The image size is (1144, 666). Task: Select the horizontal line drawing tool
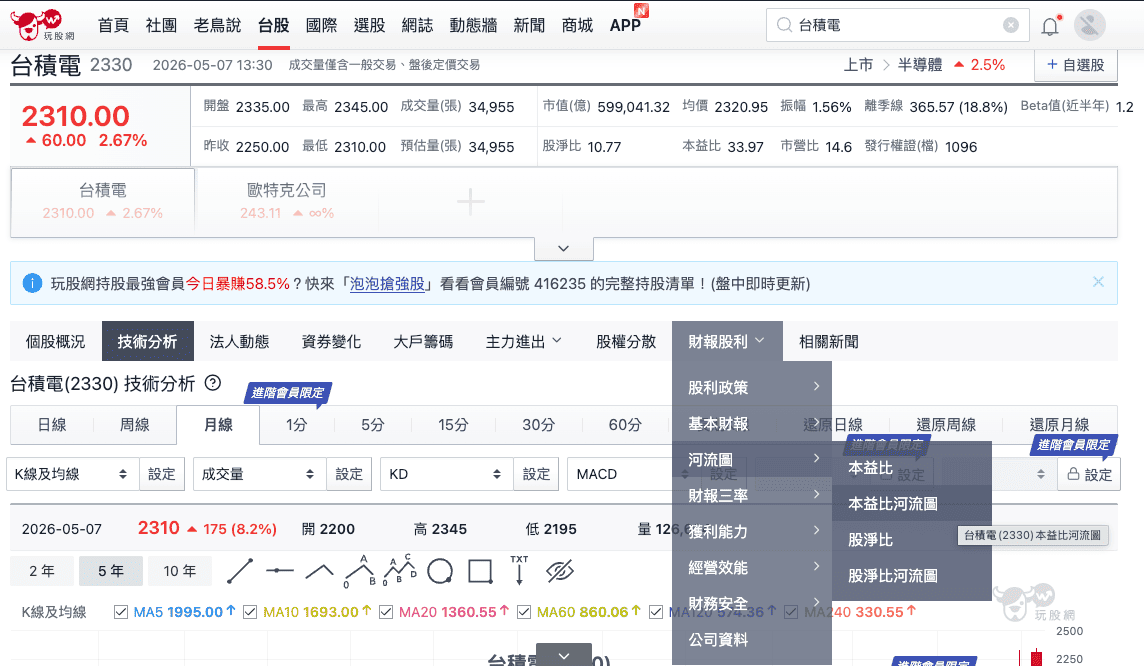[x=279, y=571]
